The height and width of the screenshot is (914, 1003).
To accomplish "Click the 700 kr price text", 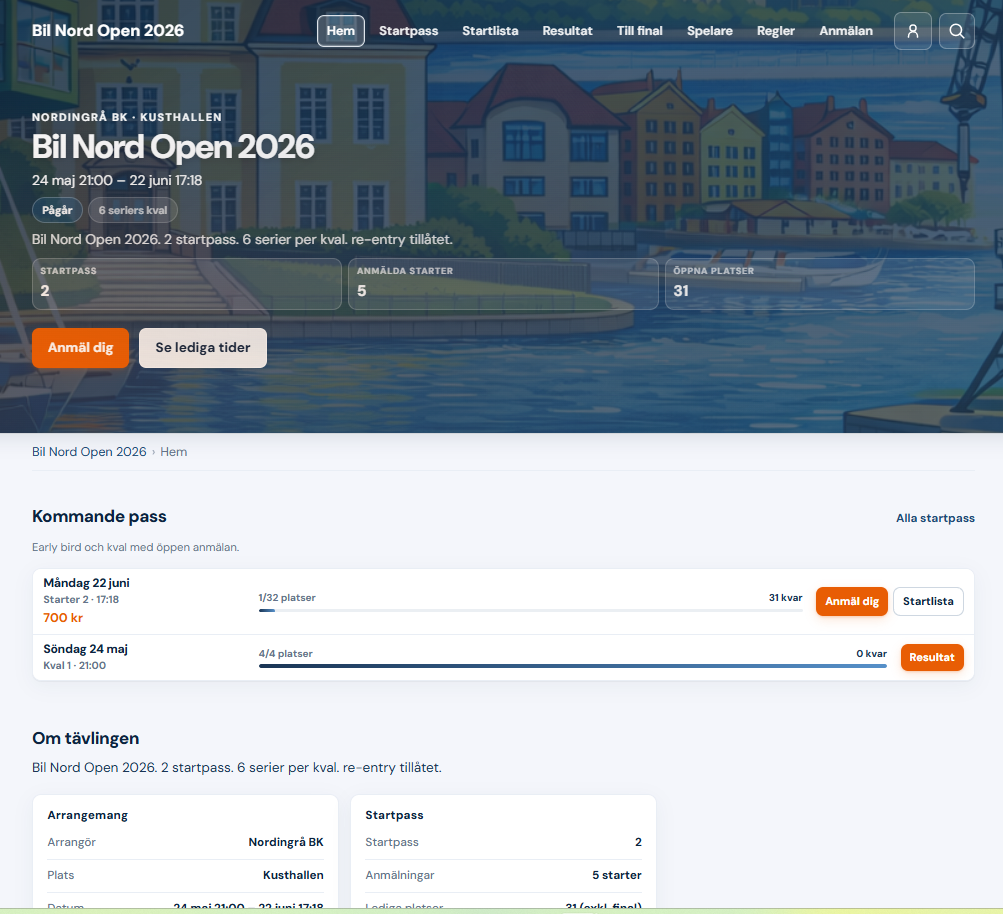I will 63,618.
